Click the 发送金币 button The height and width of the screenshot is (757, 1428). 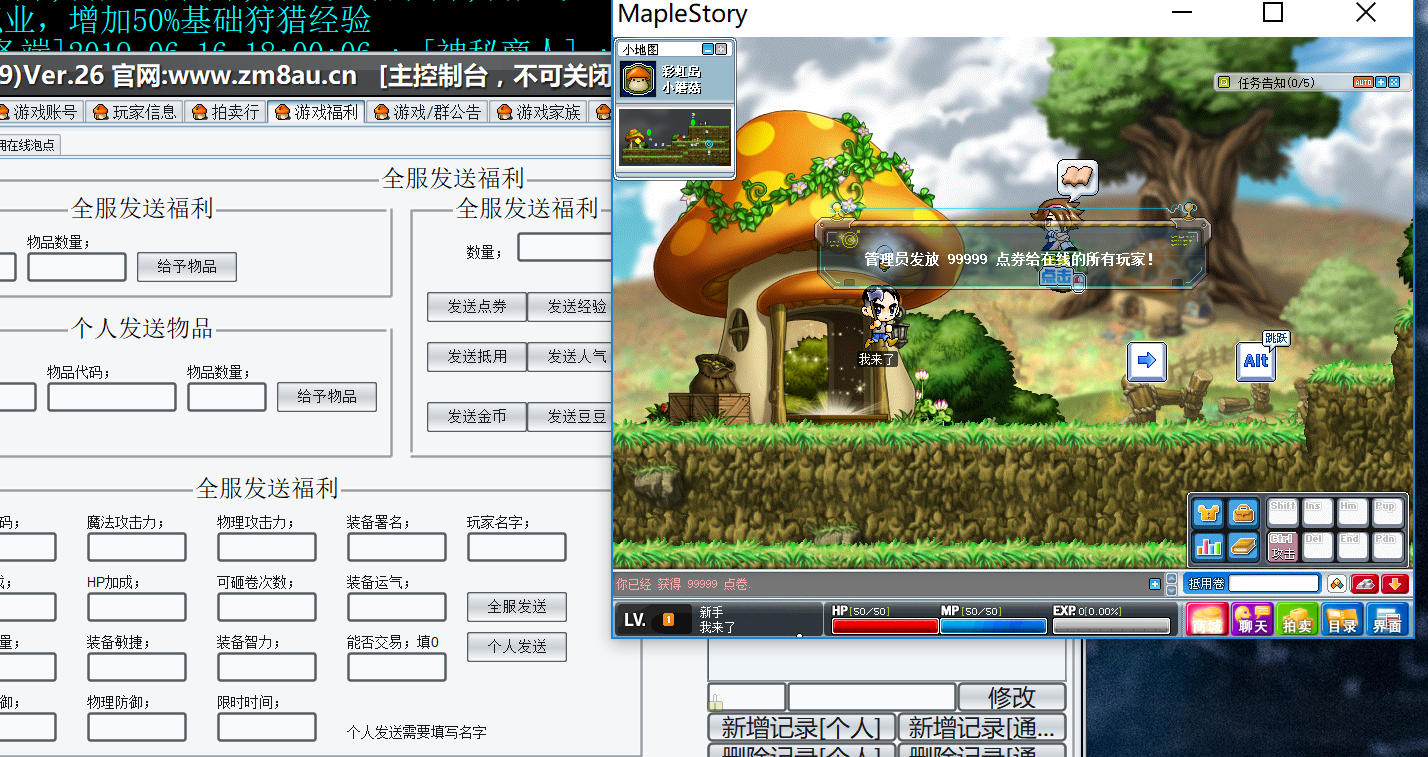pos(477,417)
